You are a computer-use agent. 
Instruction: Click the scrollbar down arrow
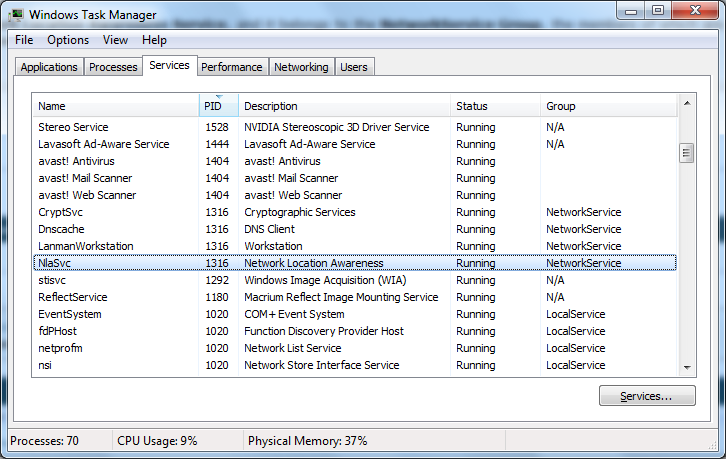tap(687, 368)
